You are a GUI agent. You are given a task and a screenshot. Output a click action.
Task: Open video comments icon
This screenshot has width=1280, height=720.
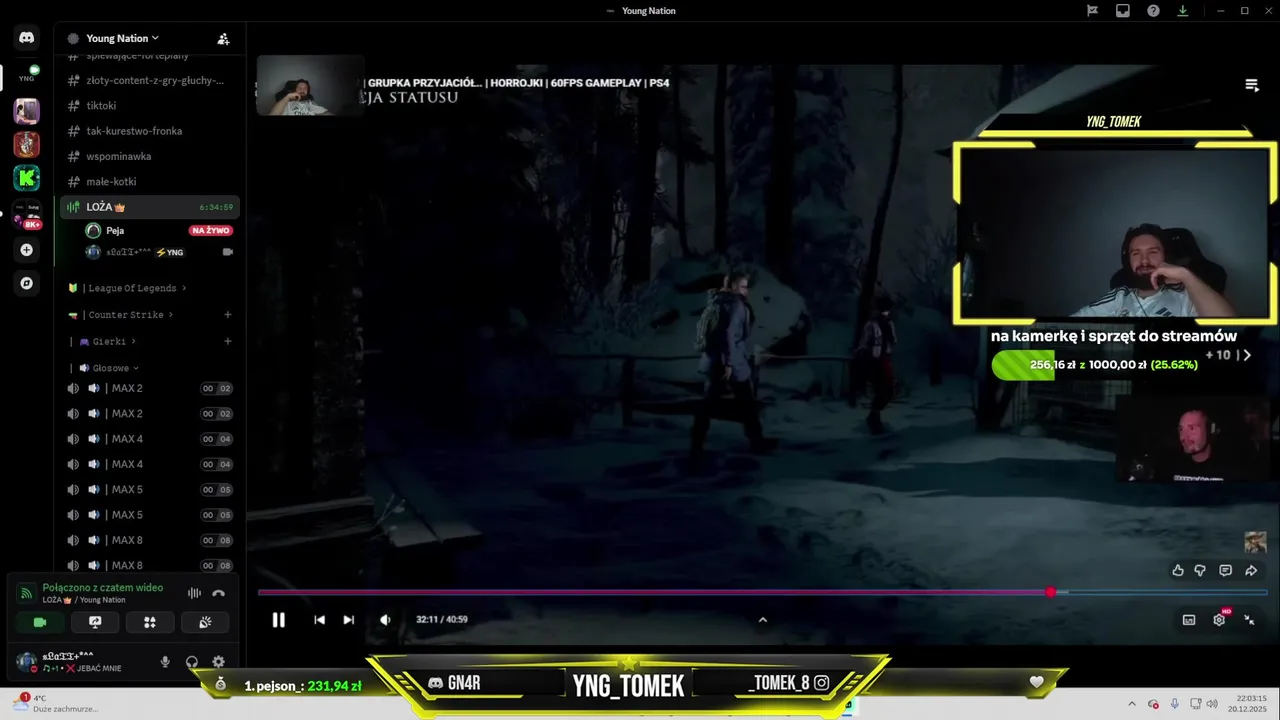click(1225, 570)
